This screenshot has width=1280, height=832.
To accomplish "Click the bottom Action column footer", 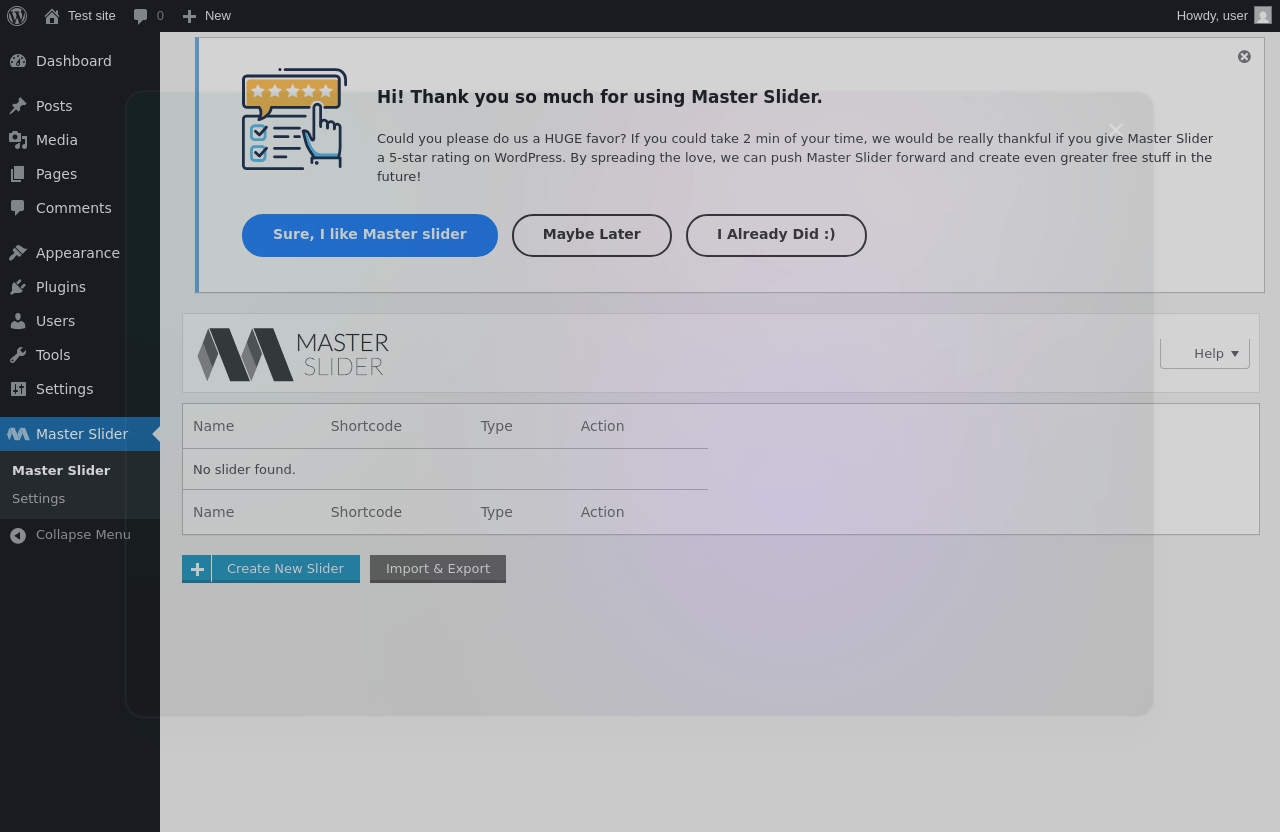I will pos(602,512).
